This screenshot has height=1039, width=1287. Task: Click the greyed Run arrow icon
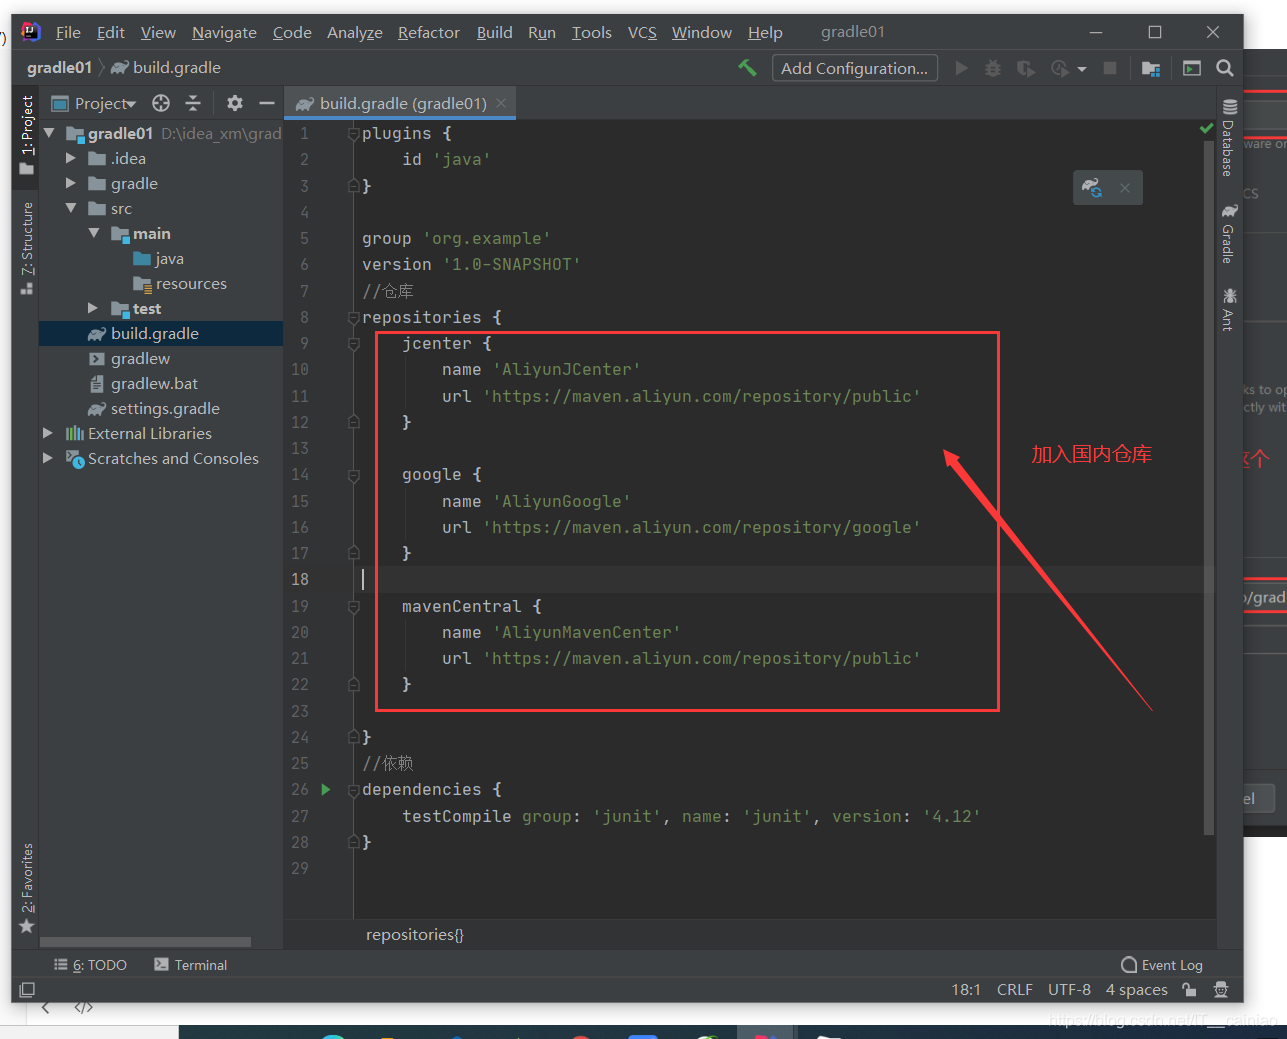[962, 68]
